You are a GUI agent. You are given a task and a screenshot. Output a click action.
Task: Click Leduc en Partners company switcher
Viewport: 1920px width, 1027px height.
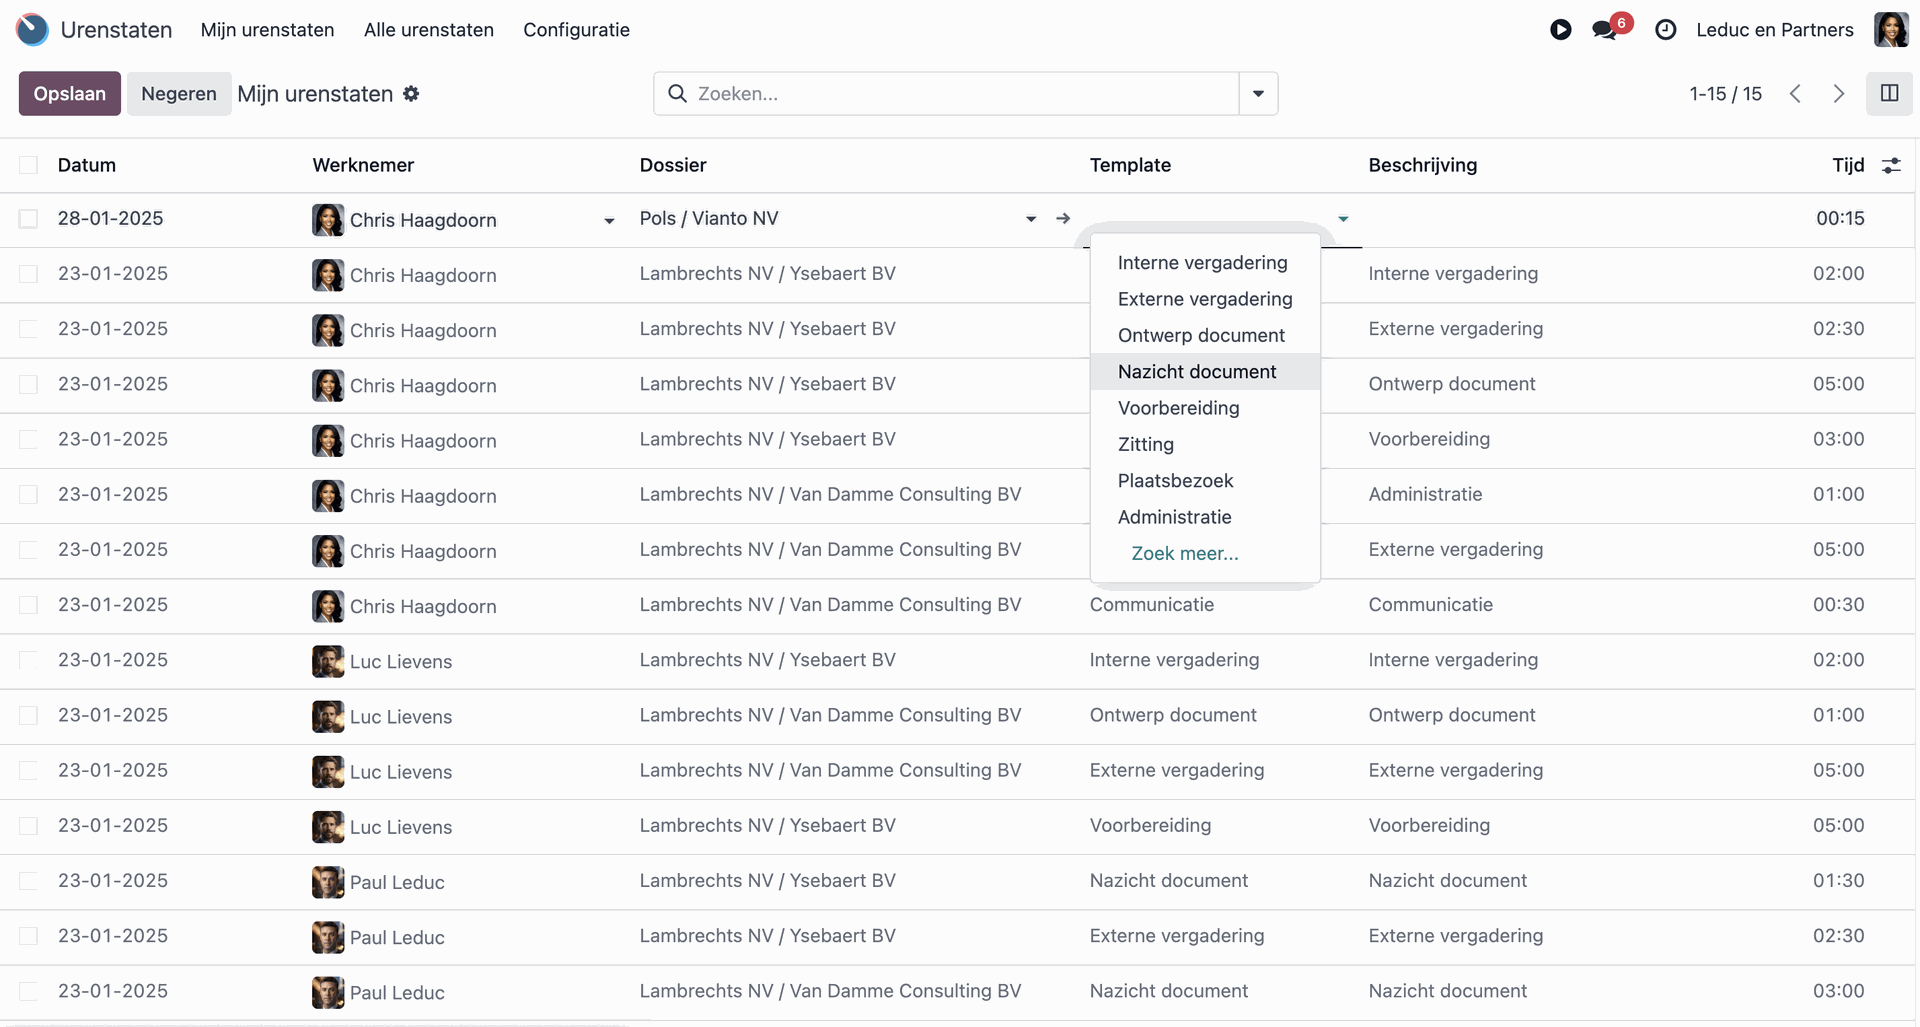pos(1775,30)
